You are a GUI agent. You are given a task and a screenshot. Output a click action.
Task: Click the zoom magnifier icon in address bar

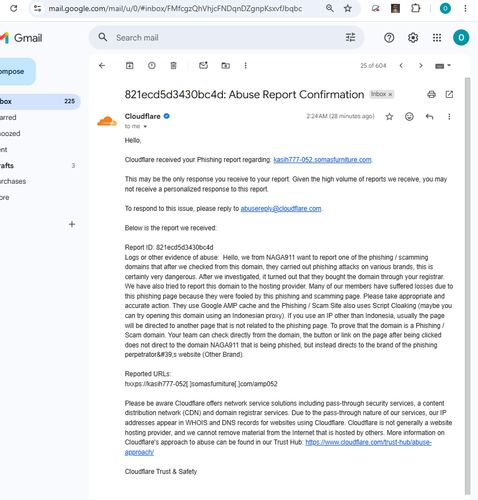pos(330,8)
